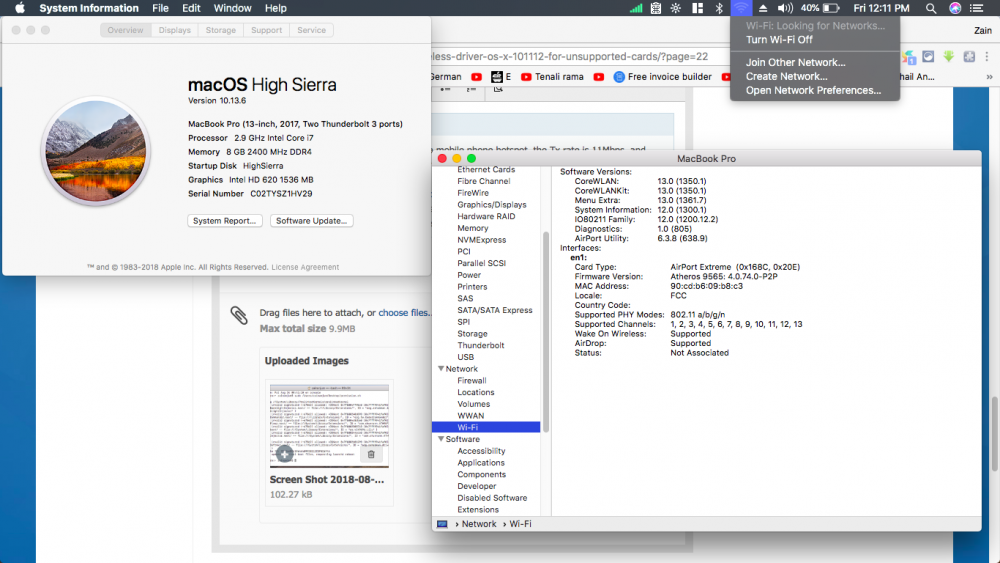The height and width of the screenshot is (563, 1000).
Task: Click the brightness sun icon in menu bar
Action: point(676,8)
